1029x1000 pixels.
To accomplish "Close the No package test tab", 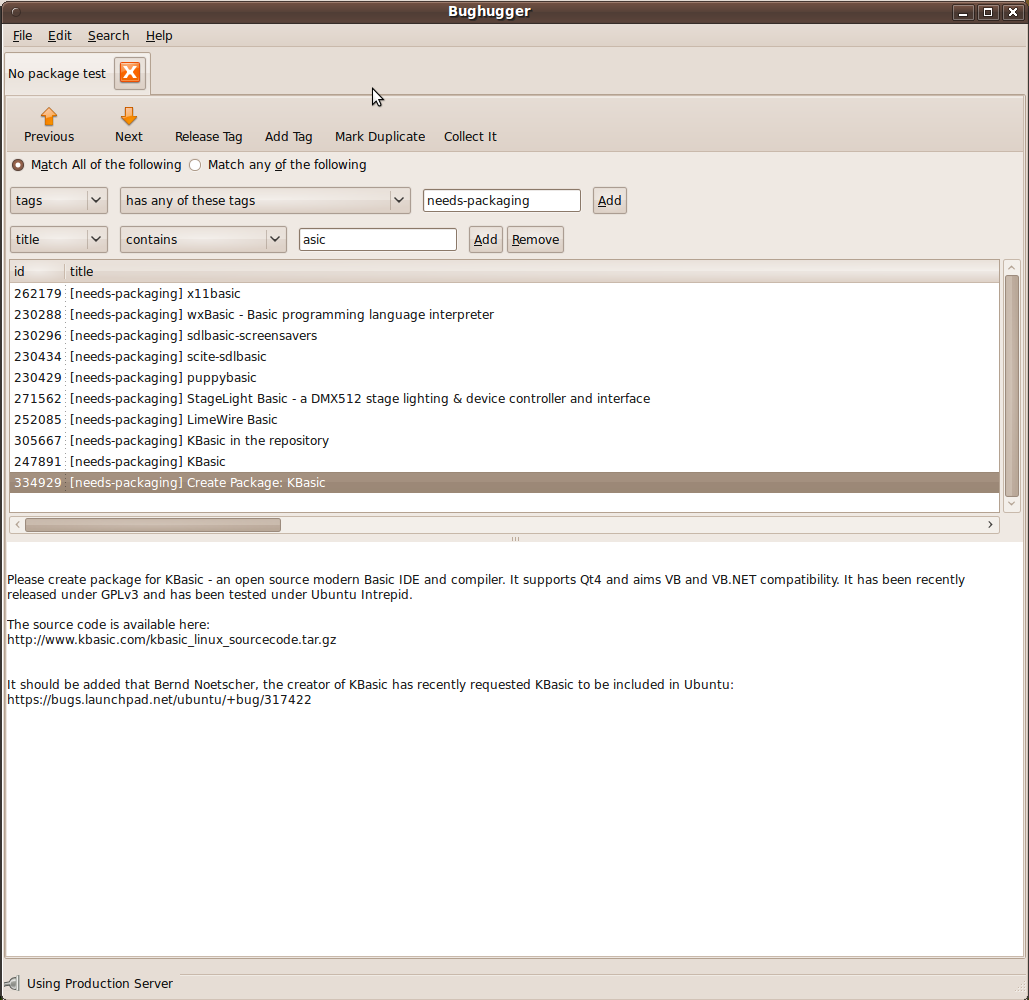I will [130, 72].
